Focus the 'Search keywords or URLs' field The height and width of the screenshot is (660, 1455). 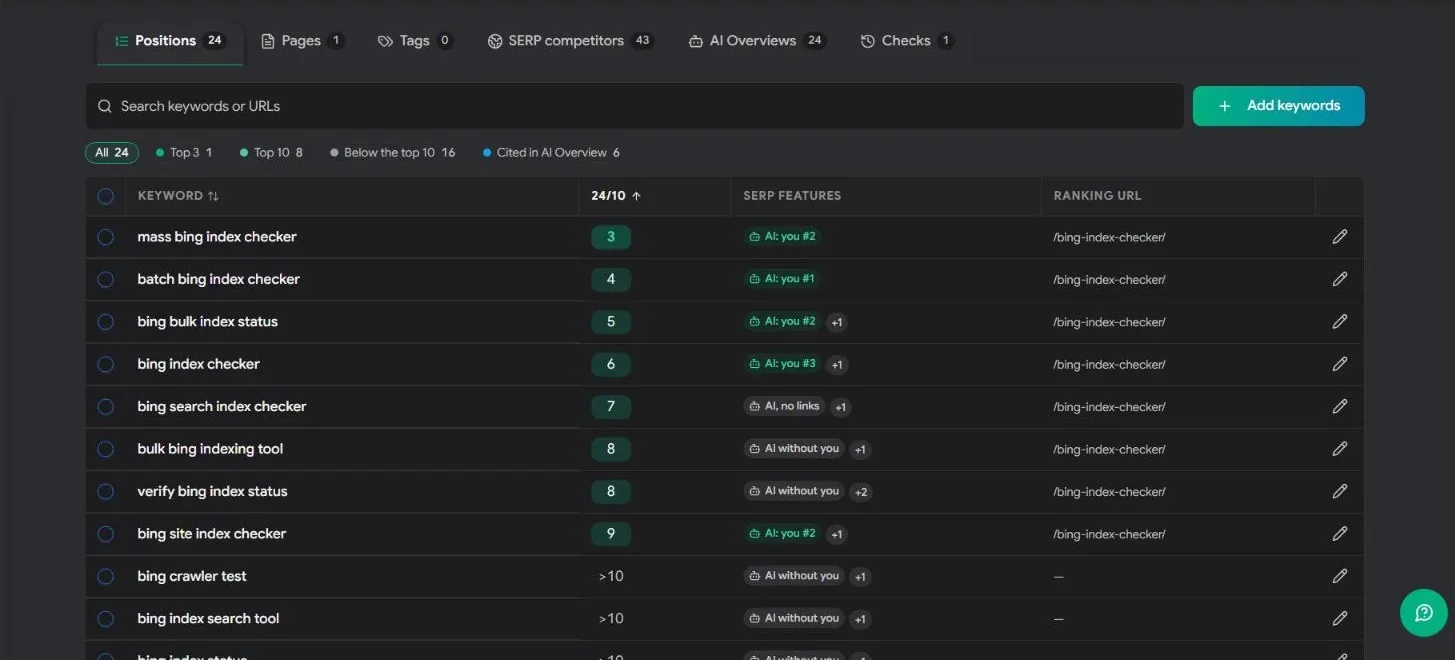click(x=634, y=106)
